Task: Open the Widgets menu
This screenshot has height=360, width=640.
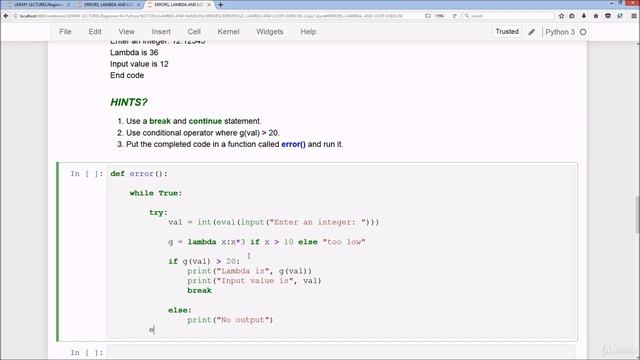Action: [269, 32]
